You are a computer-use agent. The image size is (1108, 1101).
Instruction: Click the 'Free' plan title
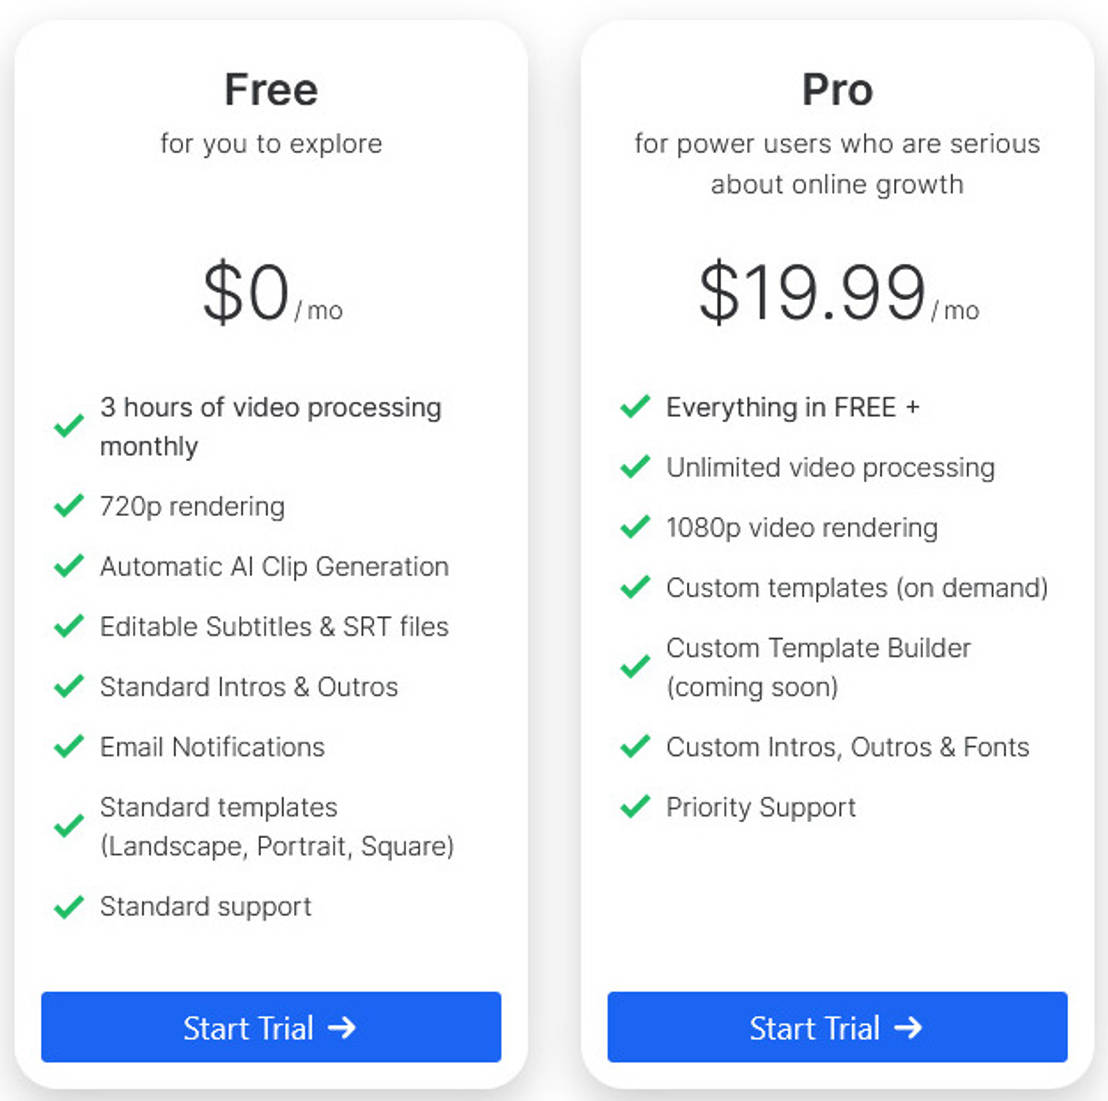[270, 90]
